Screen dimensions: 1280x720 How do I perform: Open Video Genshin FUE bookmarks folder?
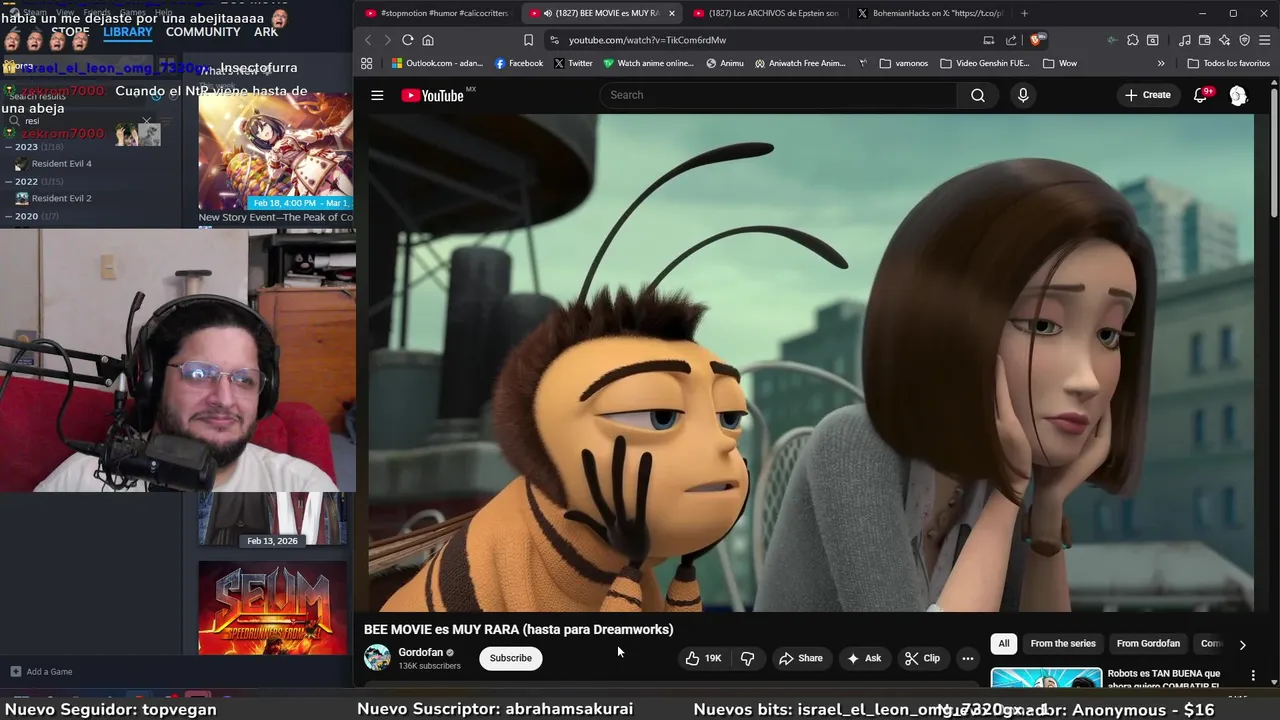(984, 63)
